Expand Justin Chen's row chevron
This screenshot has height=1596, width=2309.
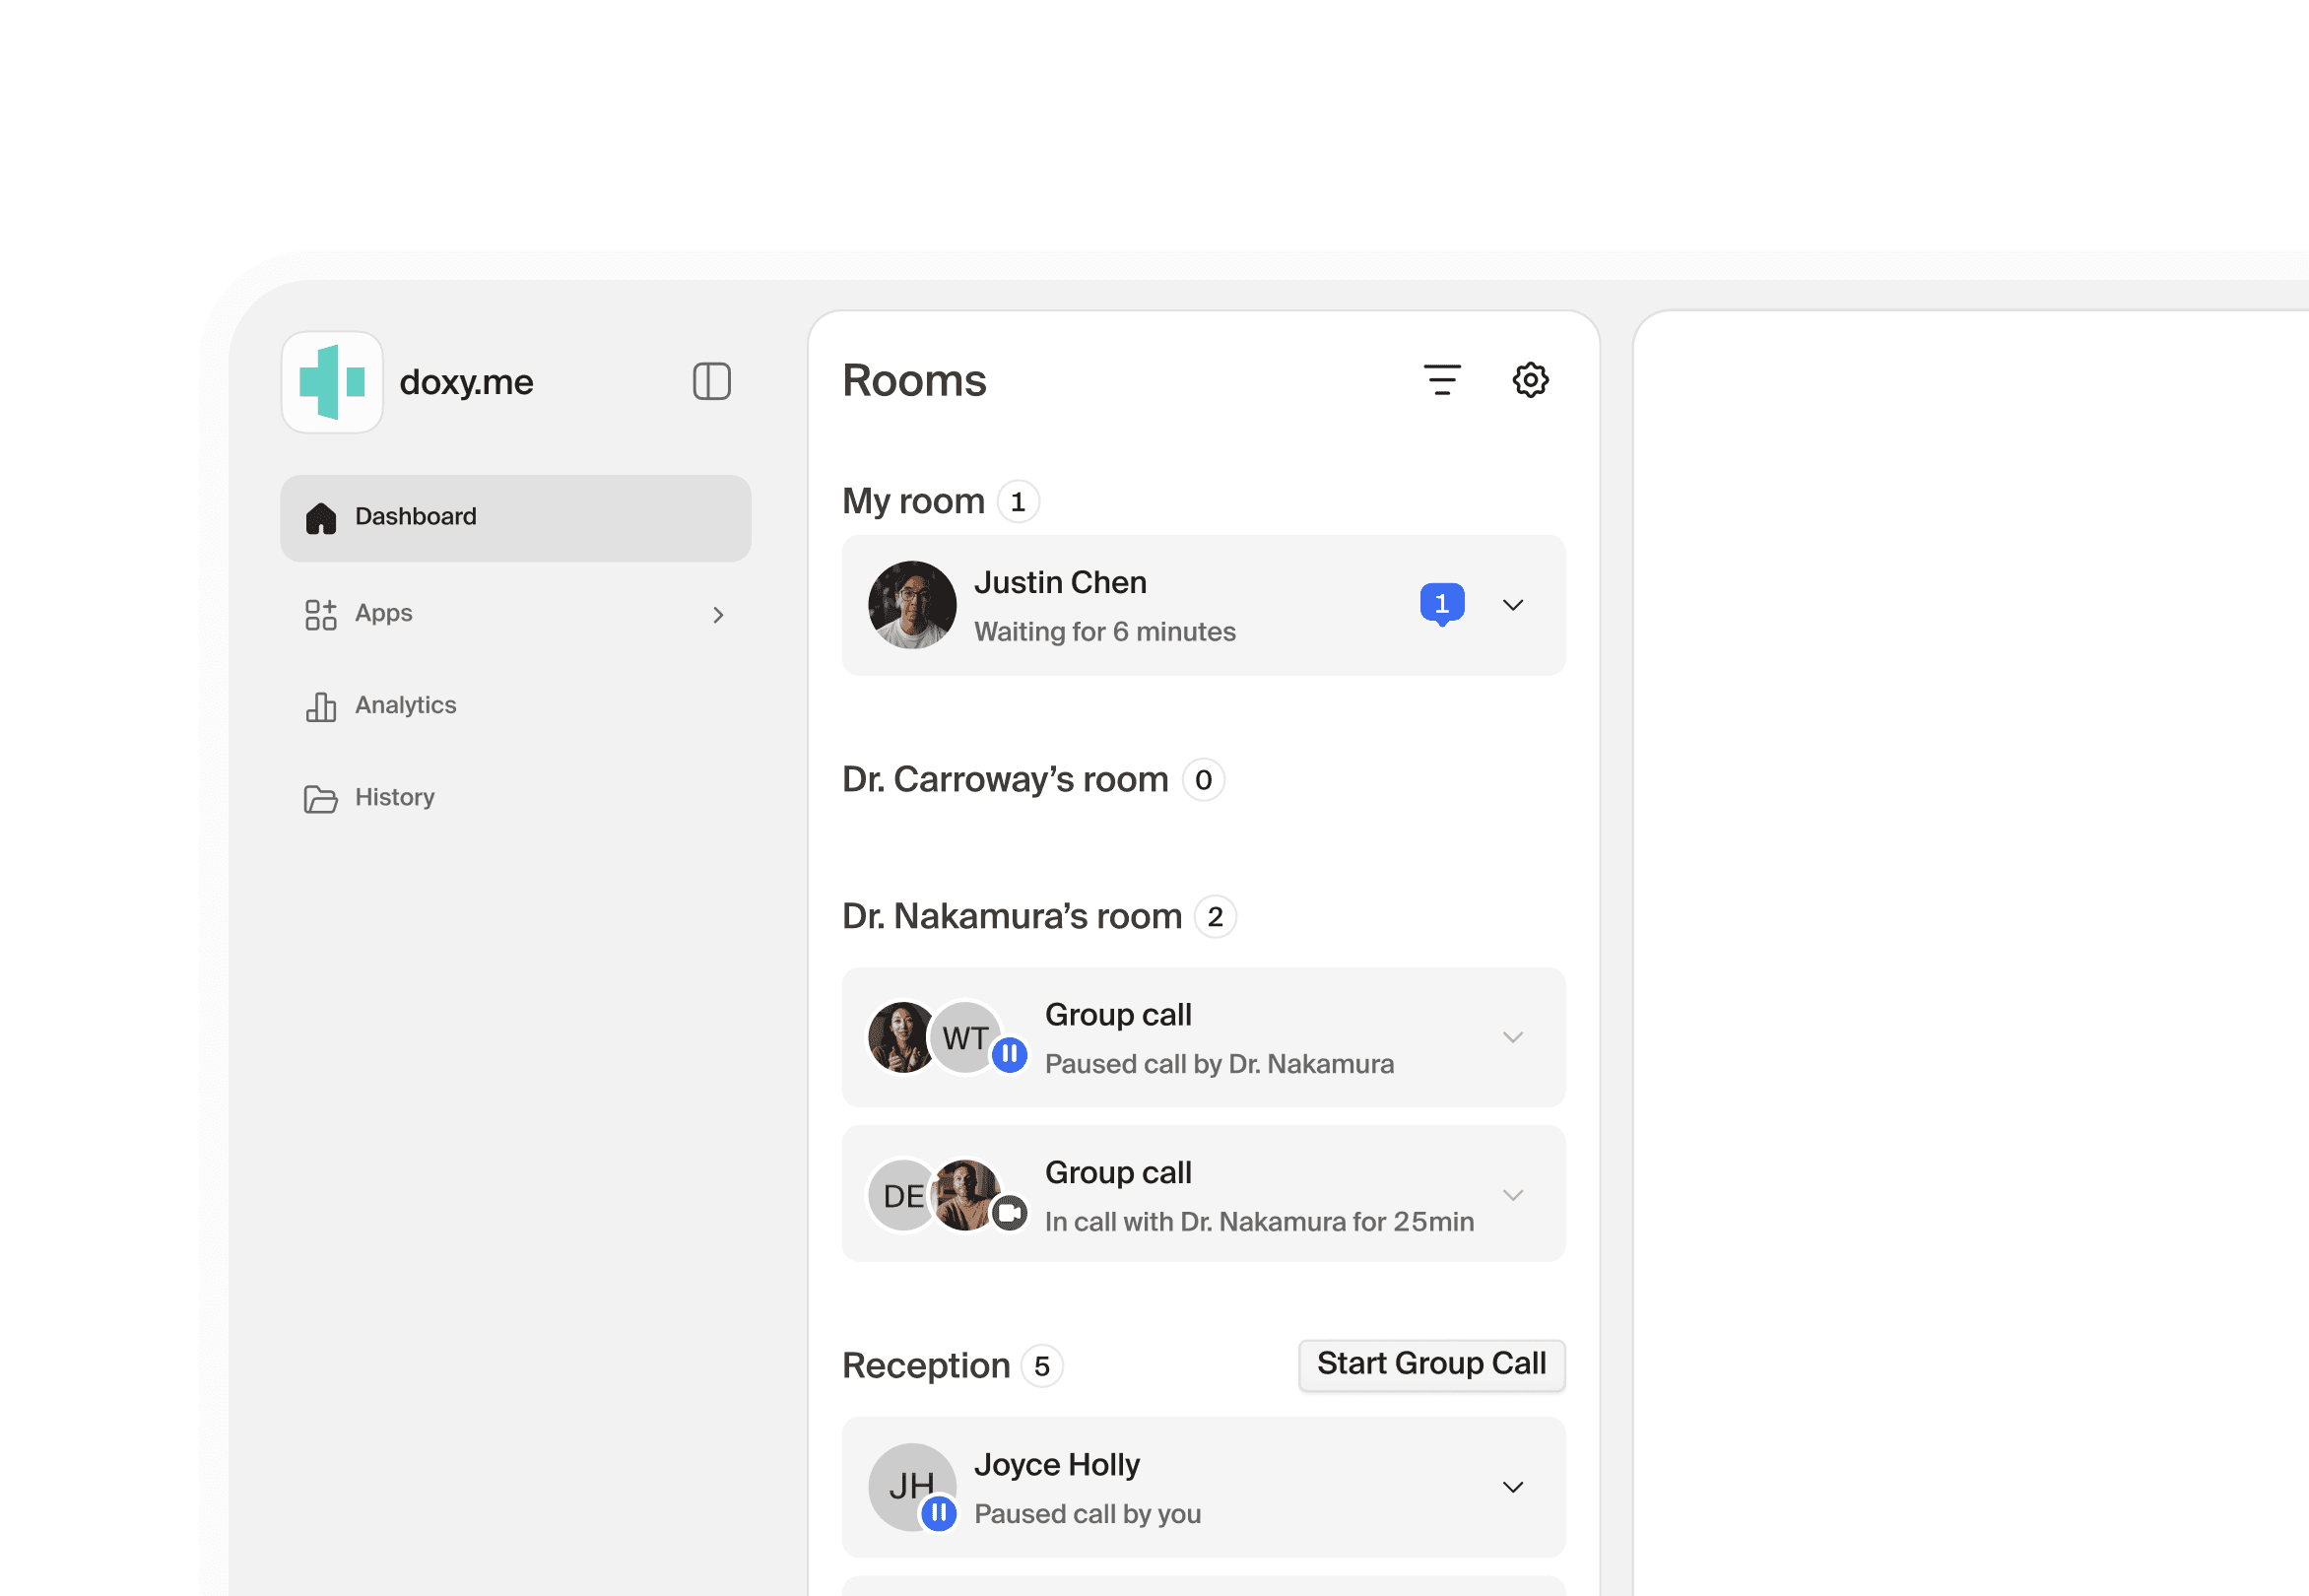coord(1513,605)
